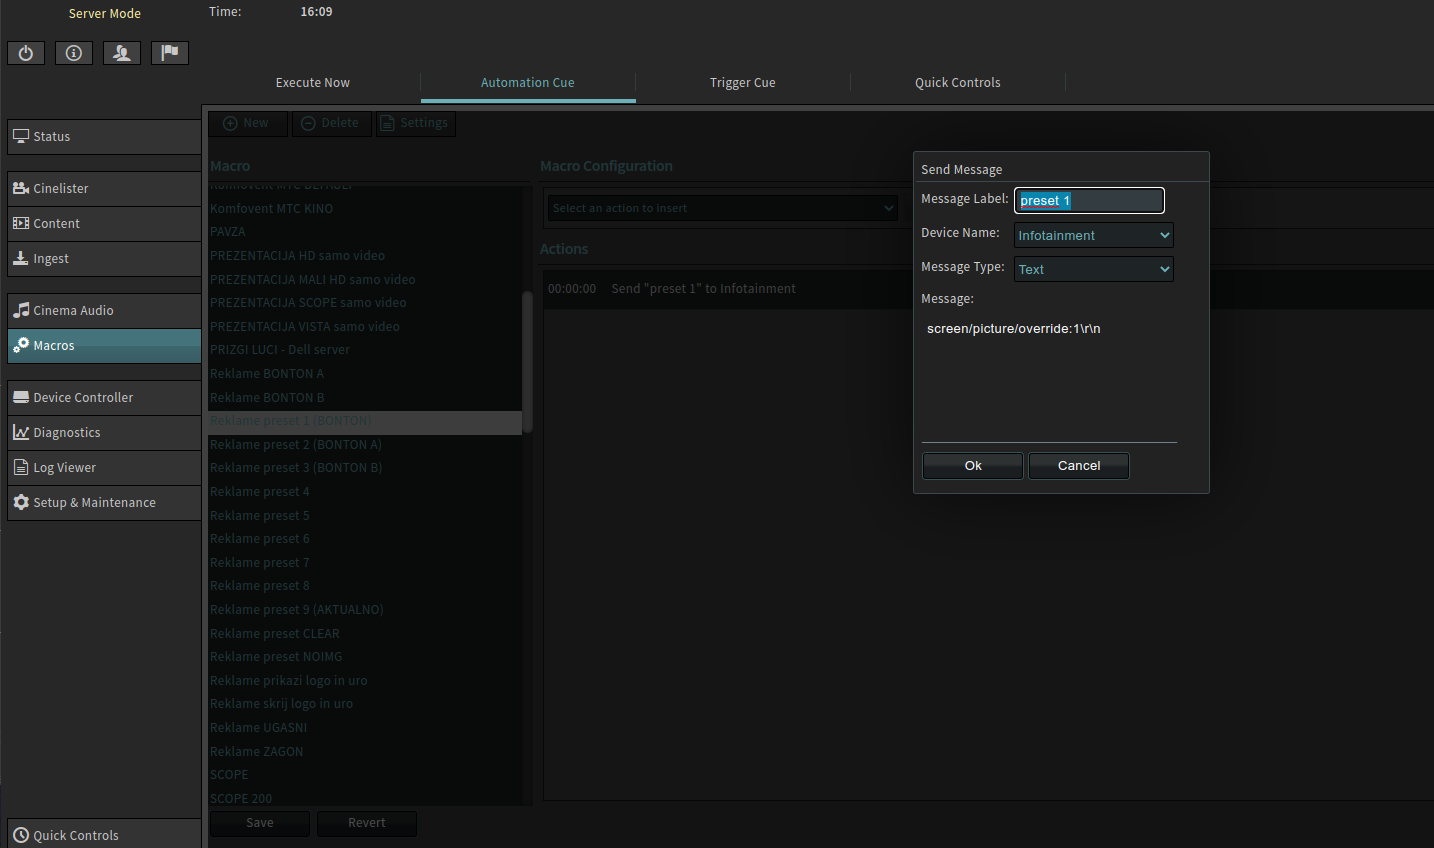The image size is (1434, 848).
Task: Select 'PREZENTACIJA VISTA samo video' macro
Action: 365,327
